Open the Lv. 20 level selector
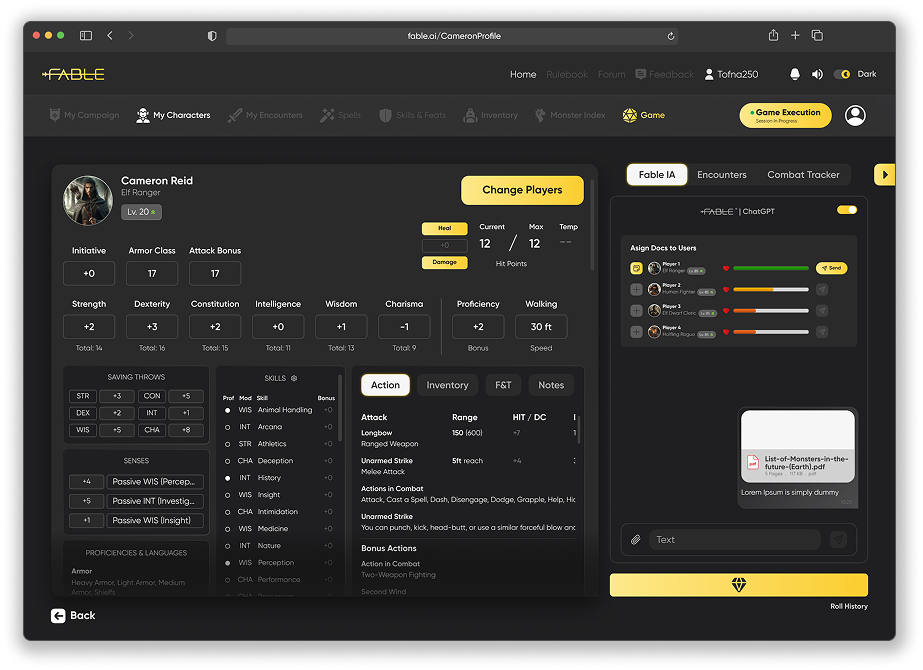923x670 pixels. click(142, 212)
